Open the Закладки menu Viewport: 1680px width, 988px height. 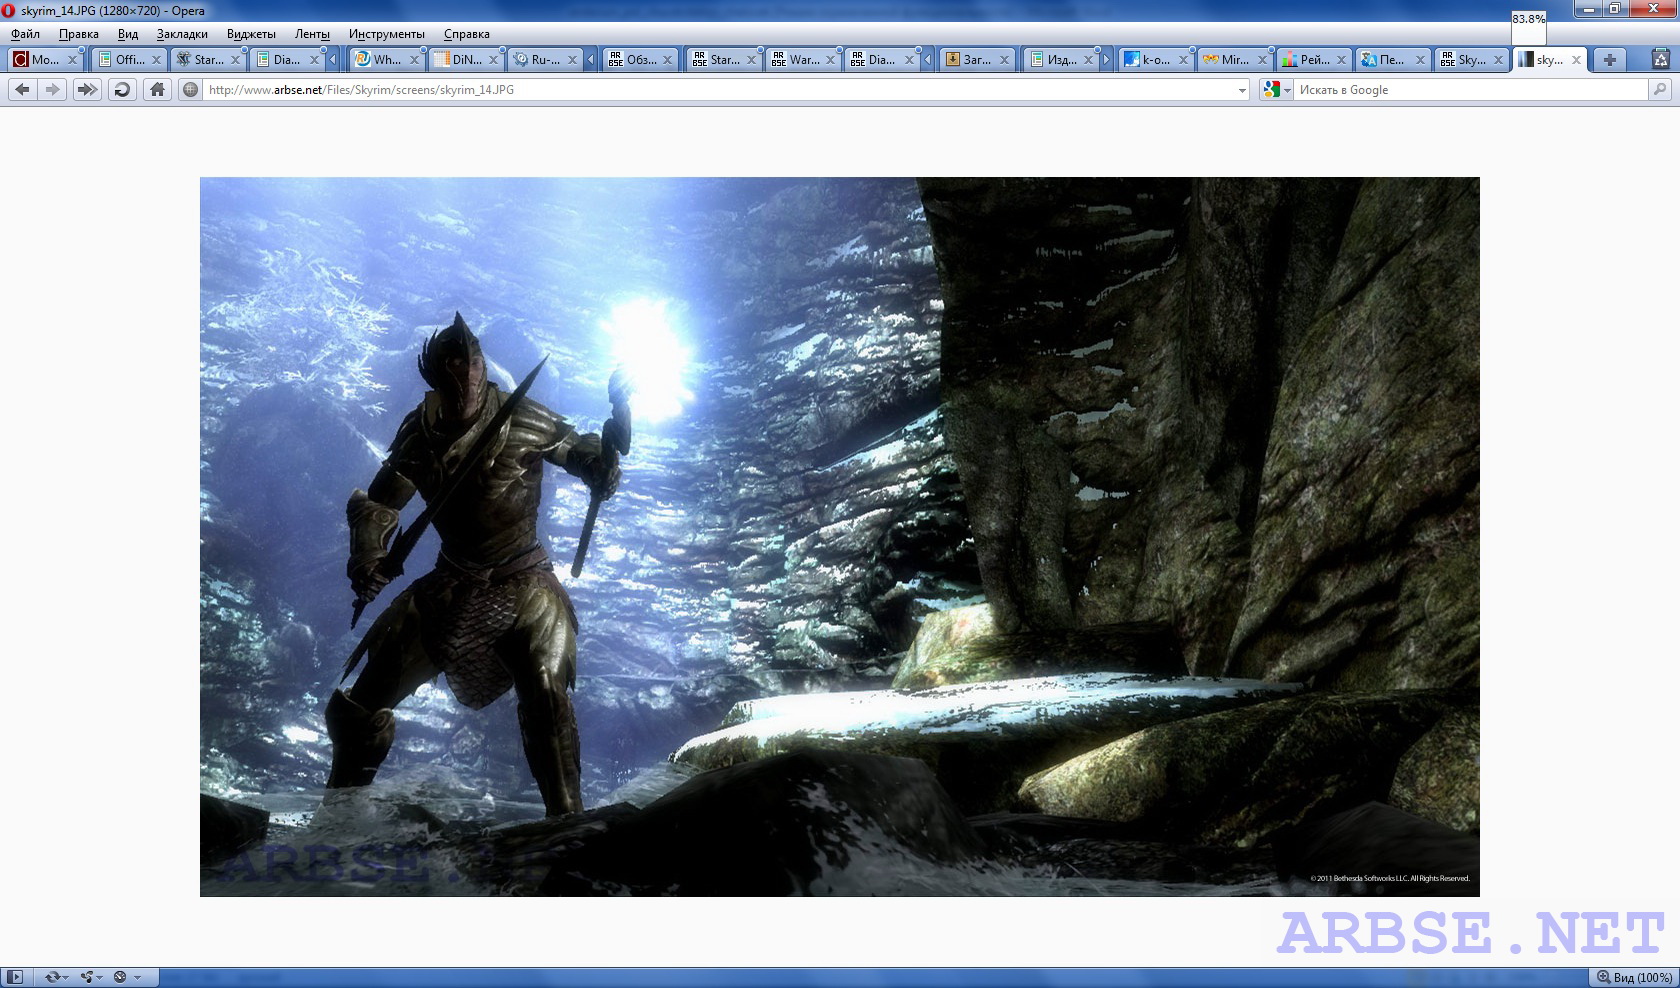[x=182, y=34]
